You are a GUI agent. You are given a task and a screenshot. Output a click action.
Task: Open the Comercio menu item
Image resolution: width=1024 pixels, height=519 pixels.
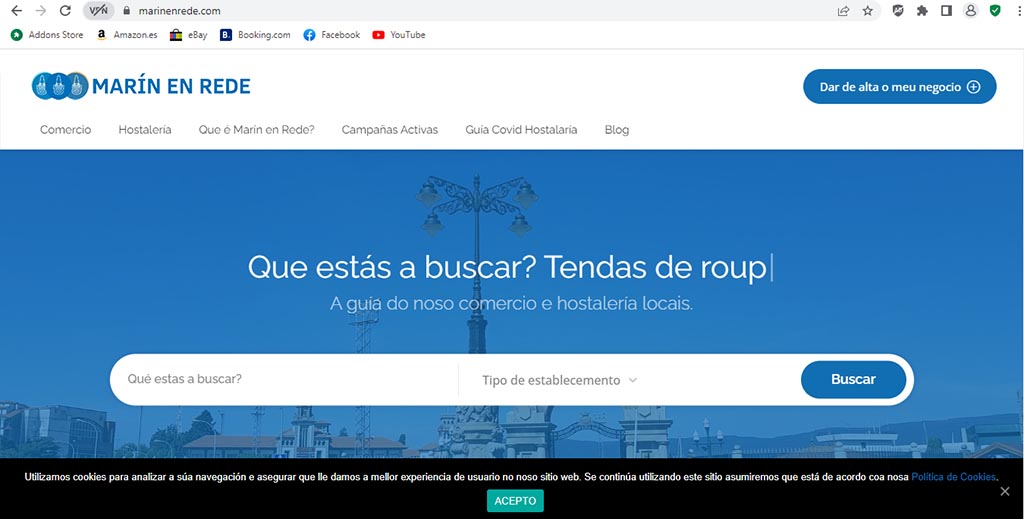65,130
